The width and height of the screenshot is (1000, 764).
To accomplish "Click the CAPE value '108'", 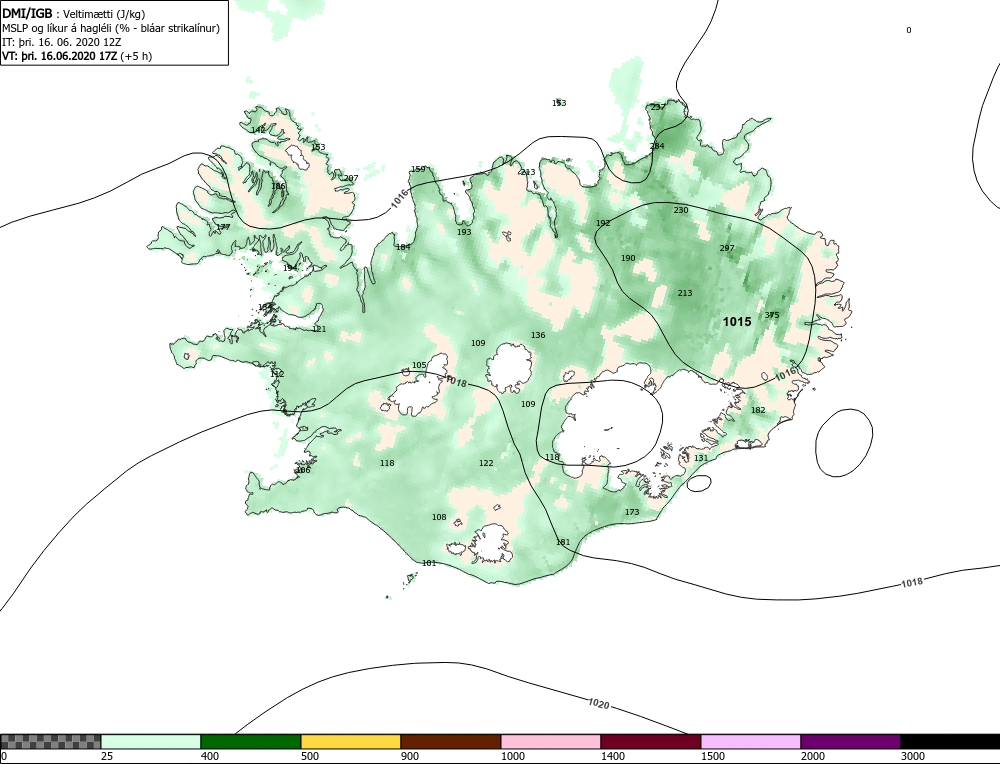I will 439,517.
